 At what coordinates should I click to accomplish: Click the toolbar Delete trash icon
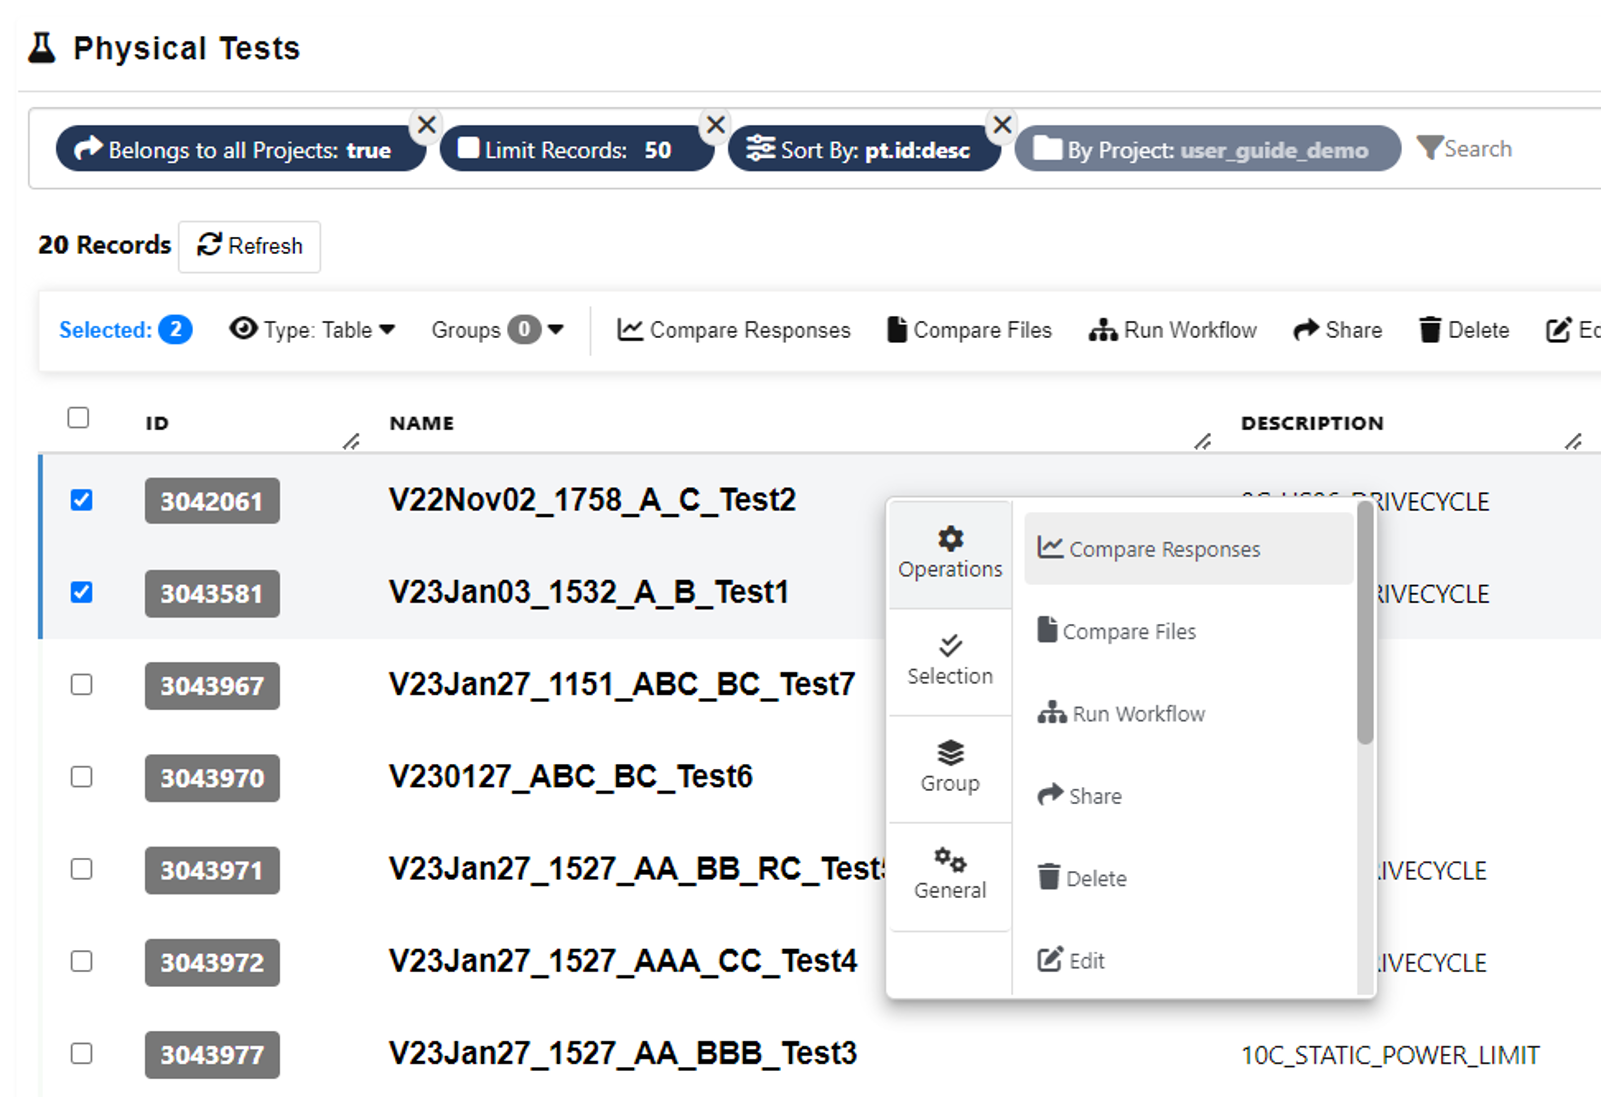click(x=1430, y=330)
